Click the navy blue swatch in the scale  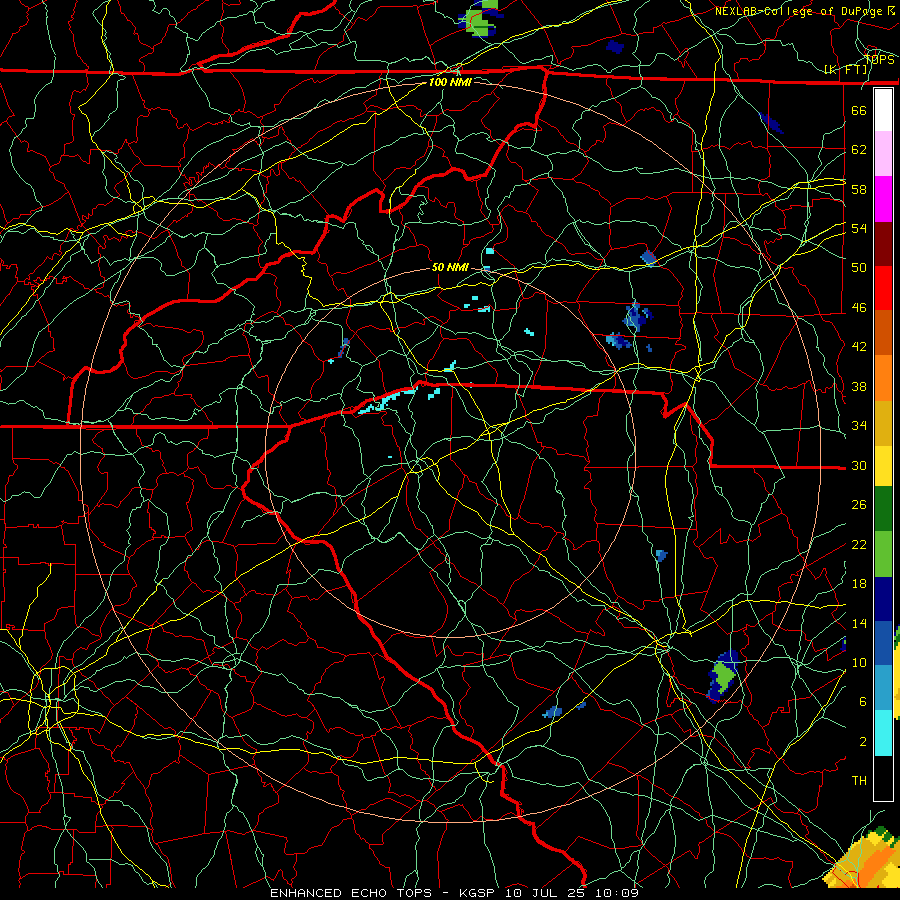pyautogui.click(x=883, y=599)
